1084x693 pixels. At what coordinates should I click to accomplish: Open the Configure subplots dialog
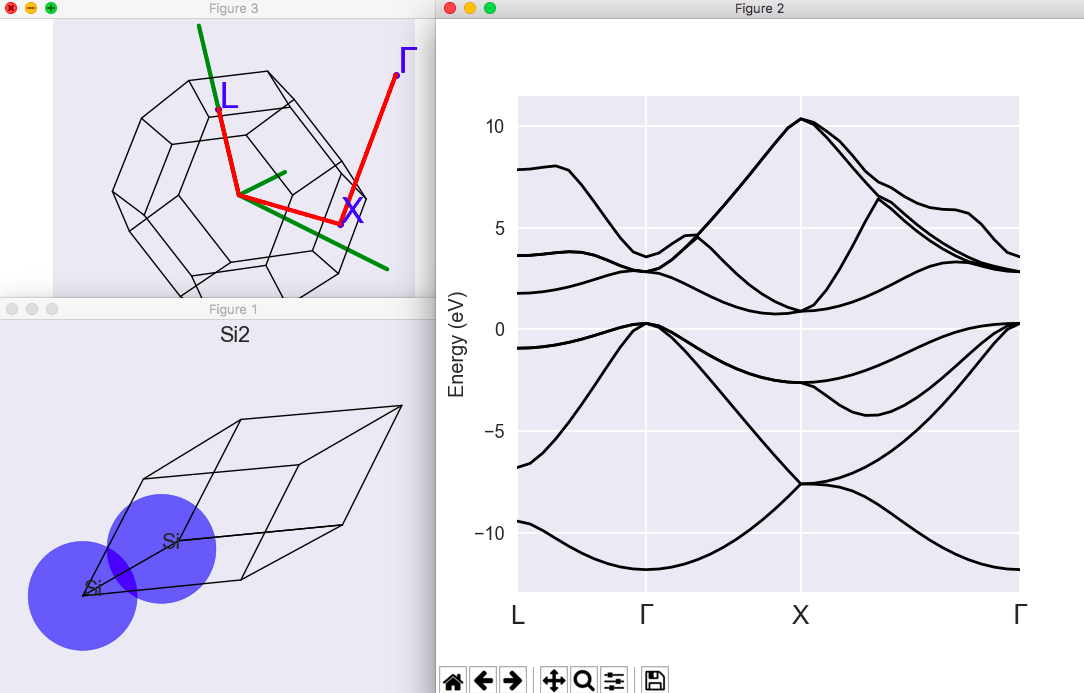coord(614,681)
